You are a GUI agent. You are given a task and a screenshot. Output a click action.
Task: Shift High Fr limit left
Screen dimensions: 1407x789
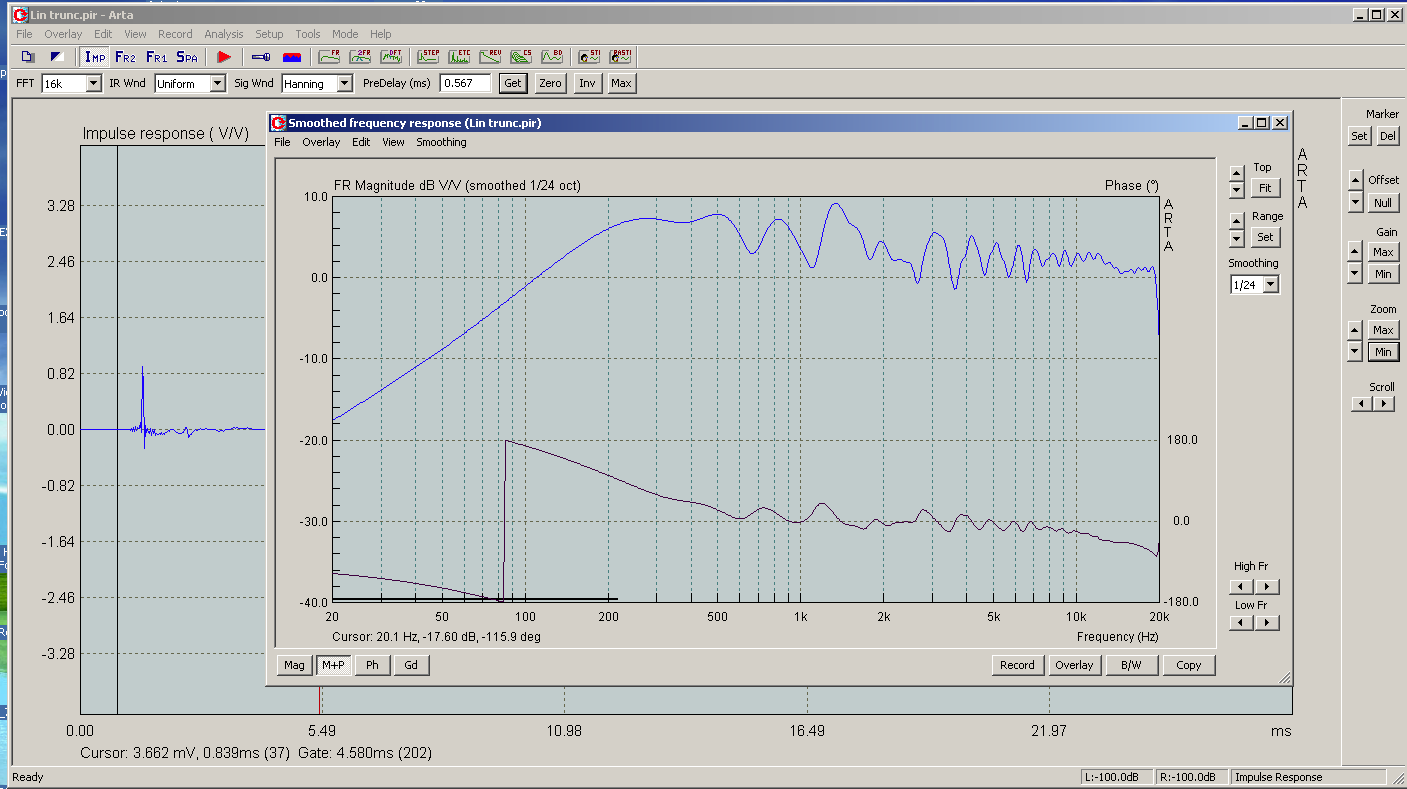(1241, 587)
